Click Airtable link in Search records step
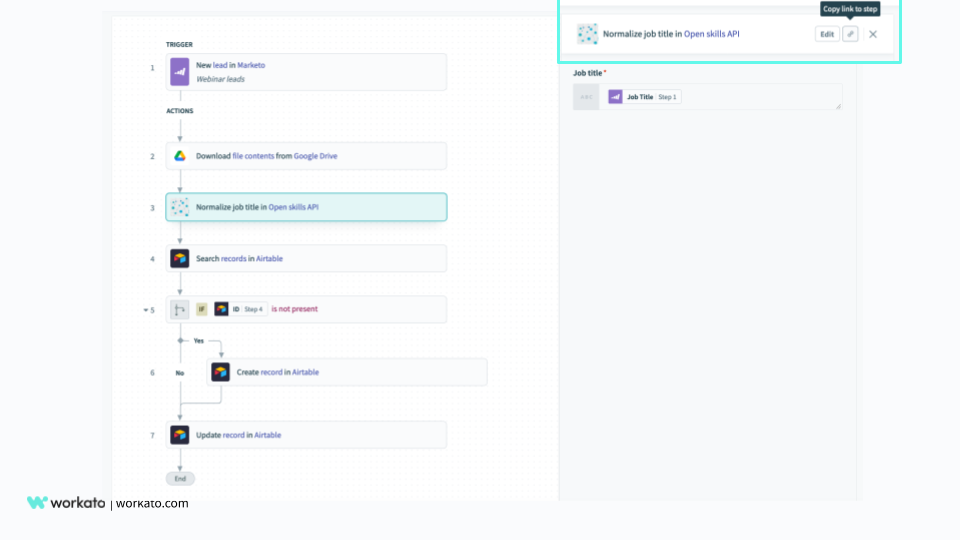This screenshot has width=960, height=540. 269,258
